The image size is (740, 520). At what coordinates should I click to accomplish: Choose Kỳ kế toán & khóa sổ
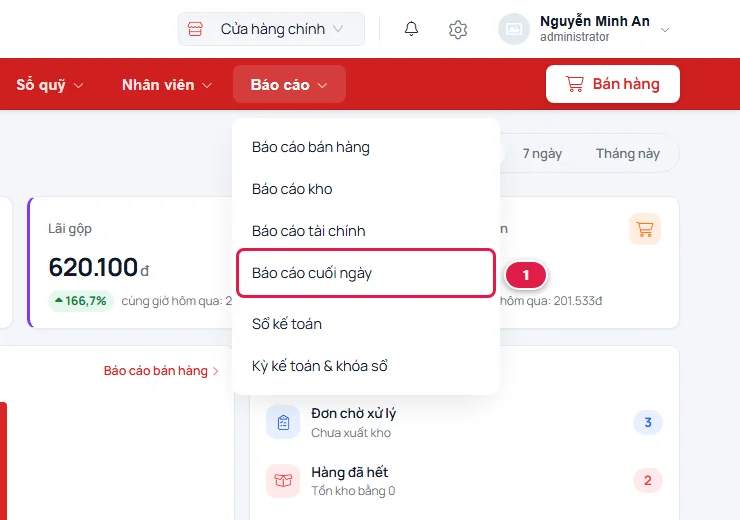(x=366, y=366)
